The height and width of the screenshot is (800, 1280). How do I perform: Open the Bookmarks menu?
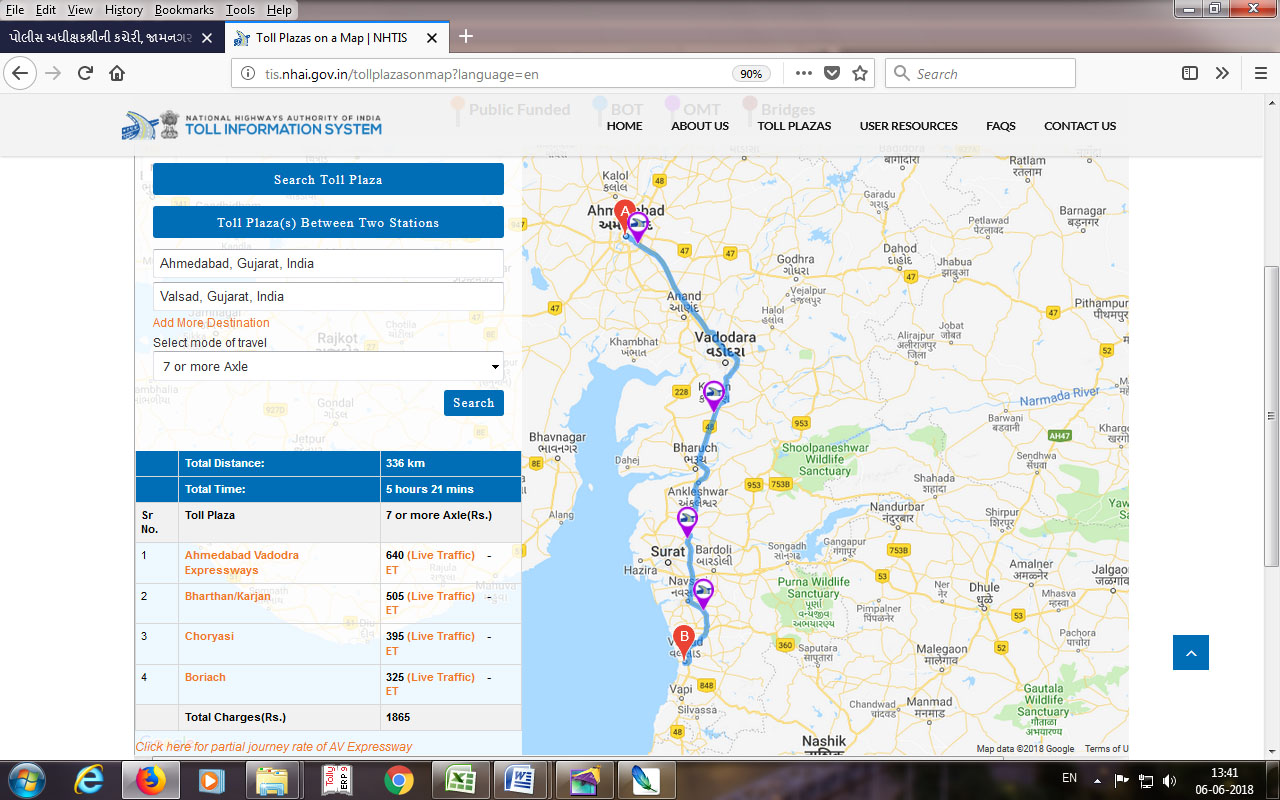182,9
